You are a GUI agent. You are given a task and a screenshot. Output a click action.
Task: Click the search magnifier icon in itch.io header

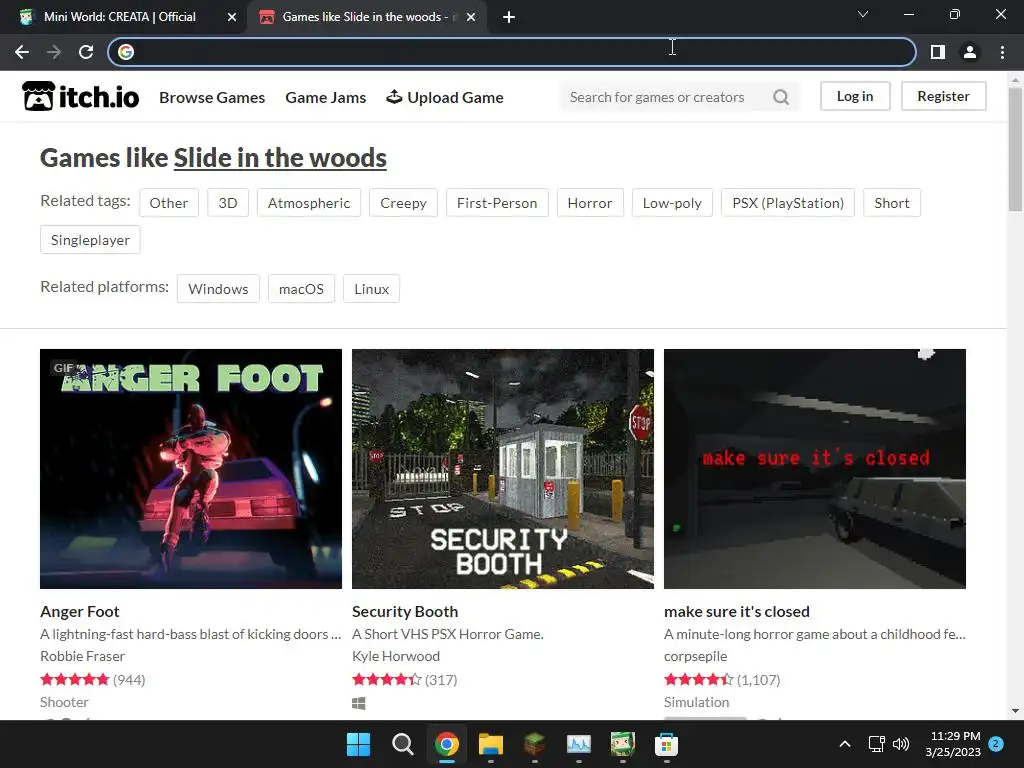coord(781,97)
